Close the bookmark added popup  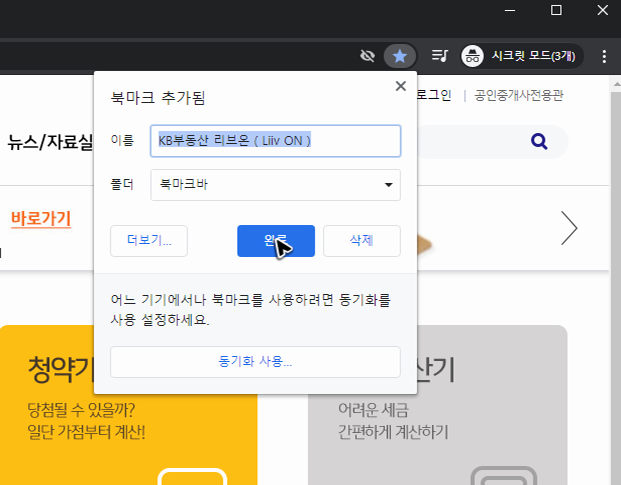point(401,86)
